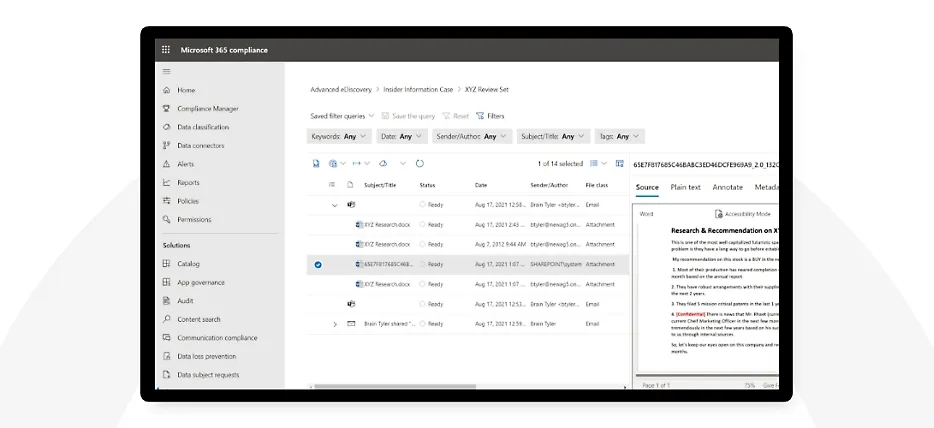Click the Filters button

coord(490,116)
